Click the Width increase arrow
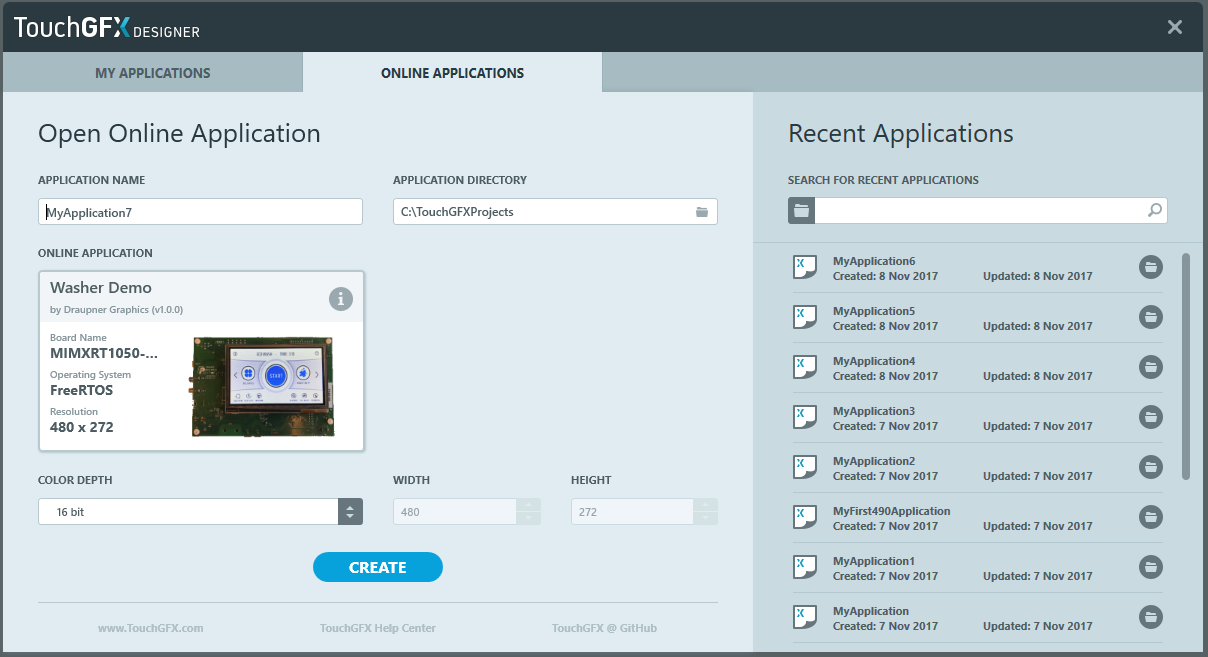 tap(528, 505)
